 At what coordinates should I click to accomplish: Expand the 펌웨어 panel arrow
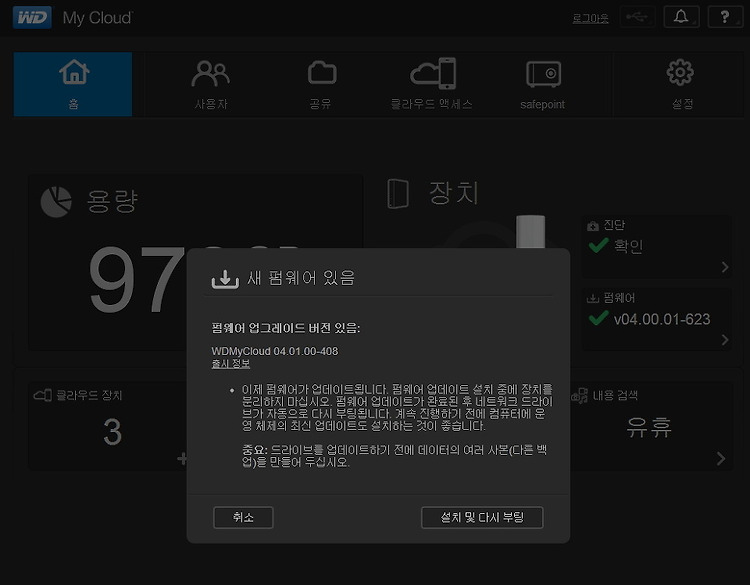click(x=725, y=340)
